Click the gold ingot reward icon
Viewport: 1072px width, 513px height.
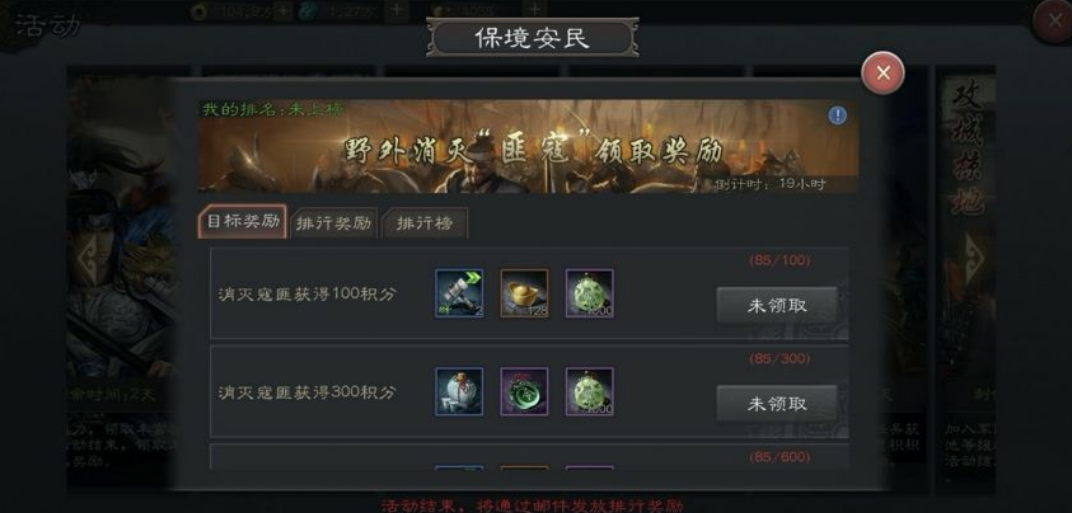coord(524,293)
